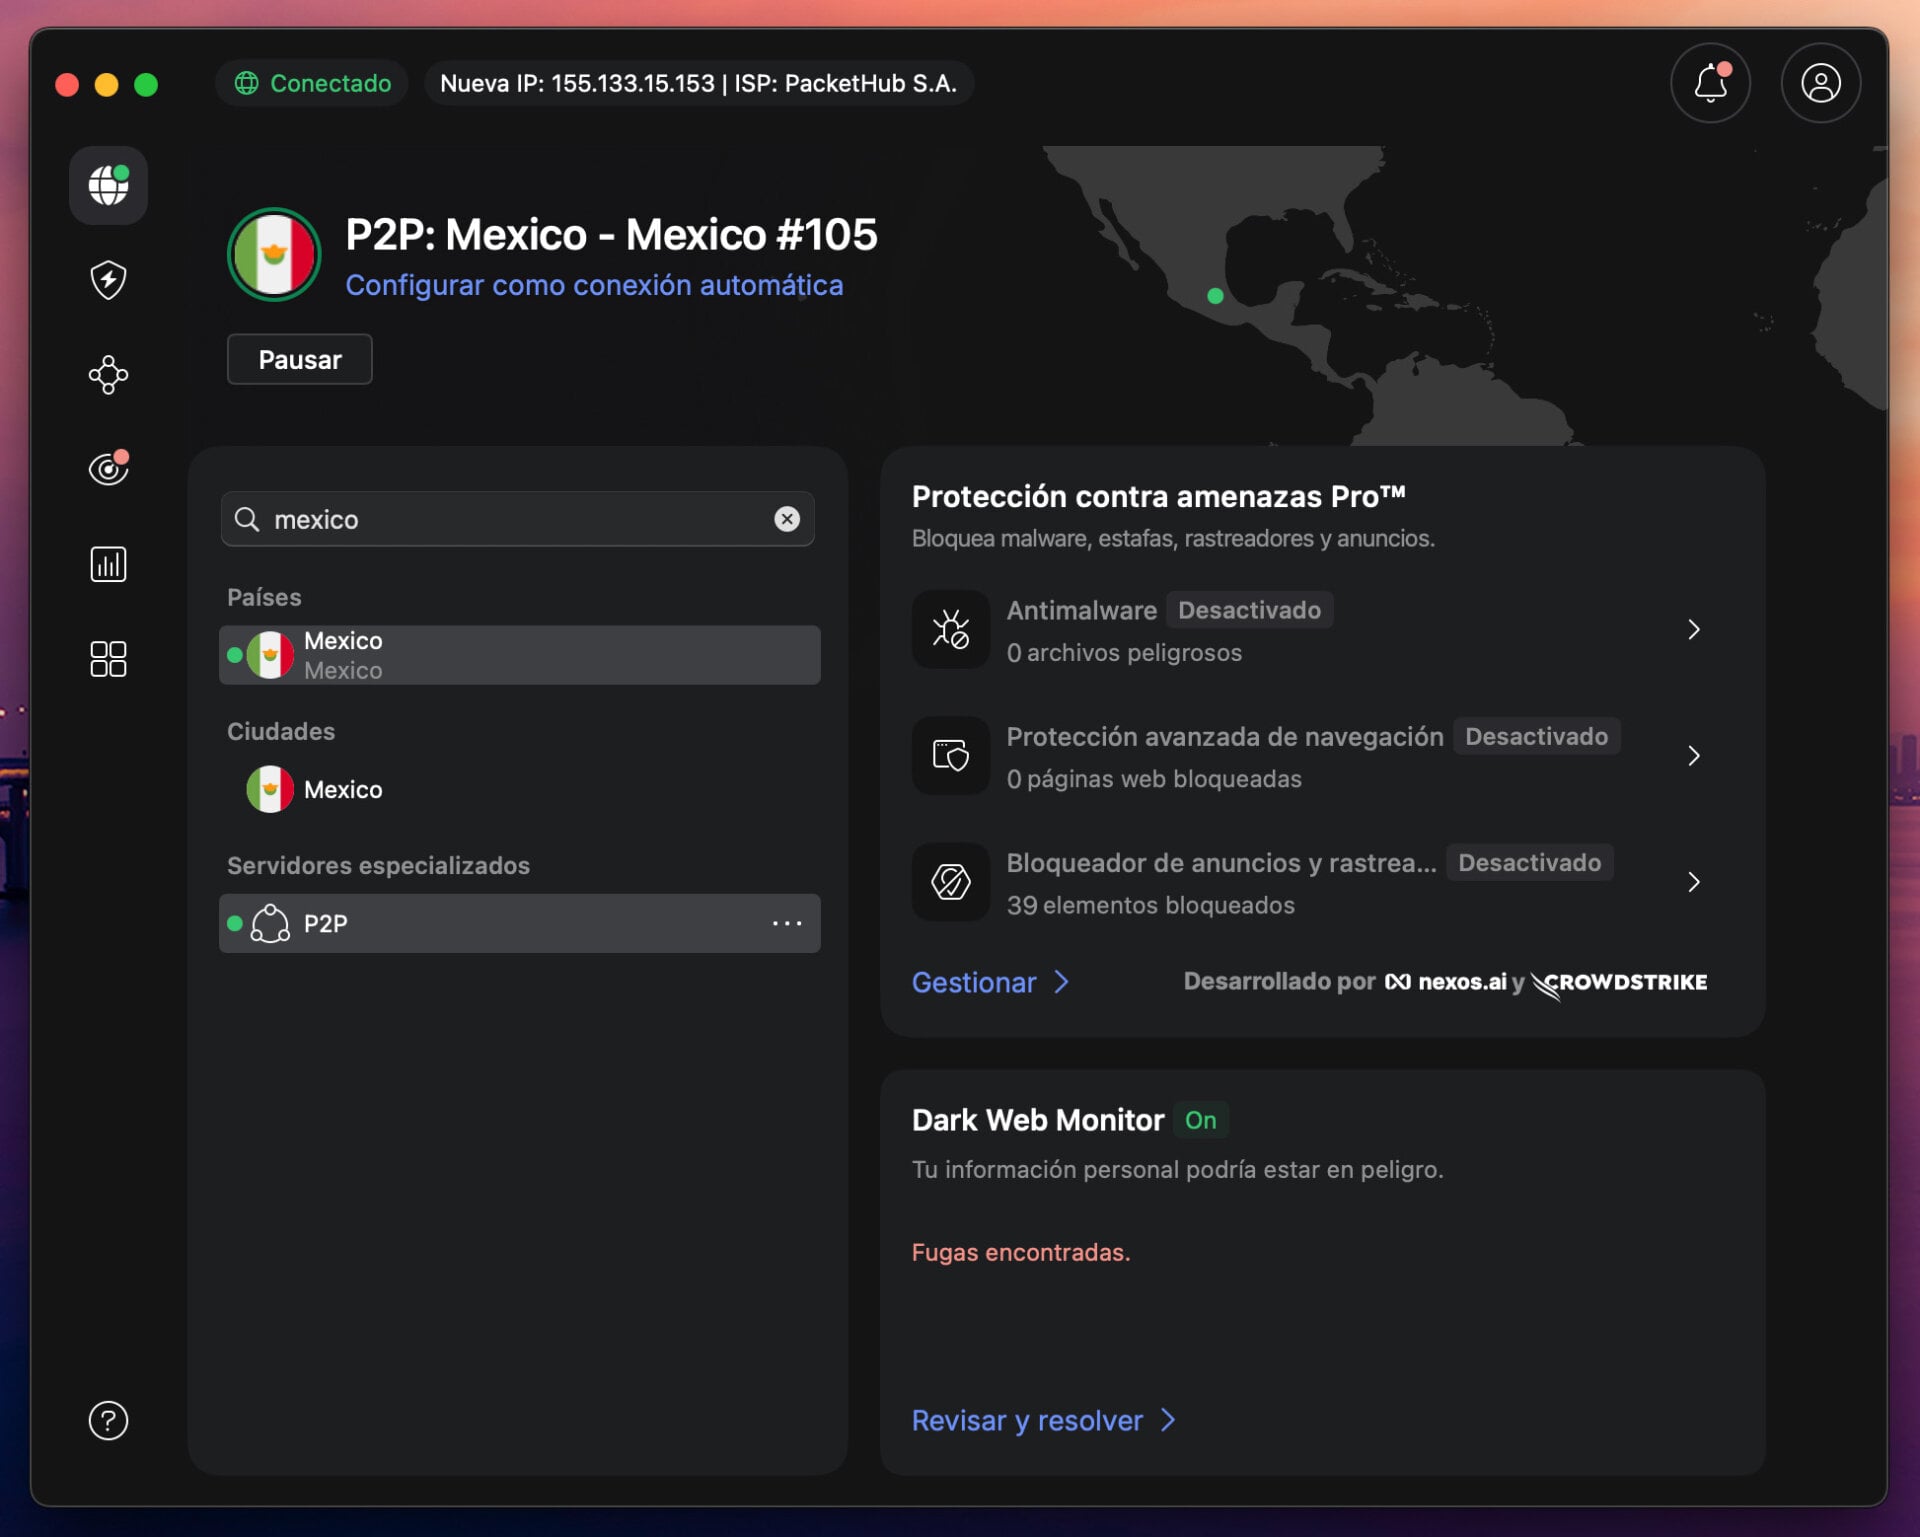Expand the Antimalware details chevron
The image size is (1920, 1537).
1694,629
